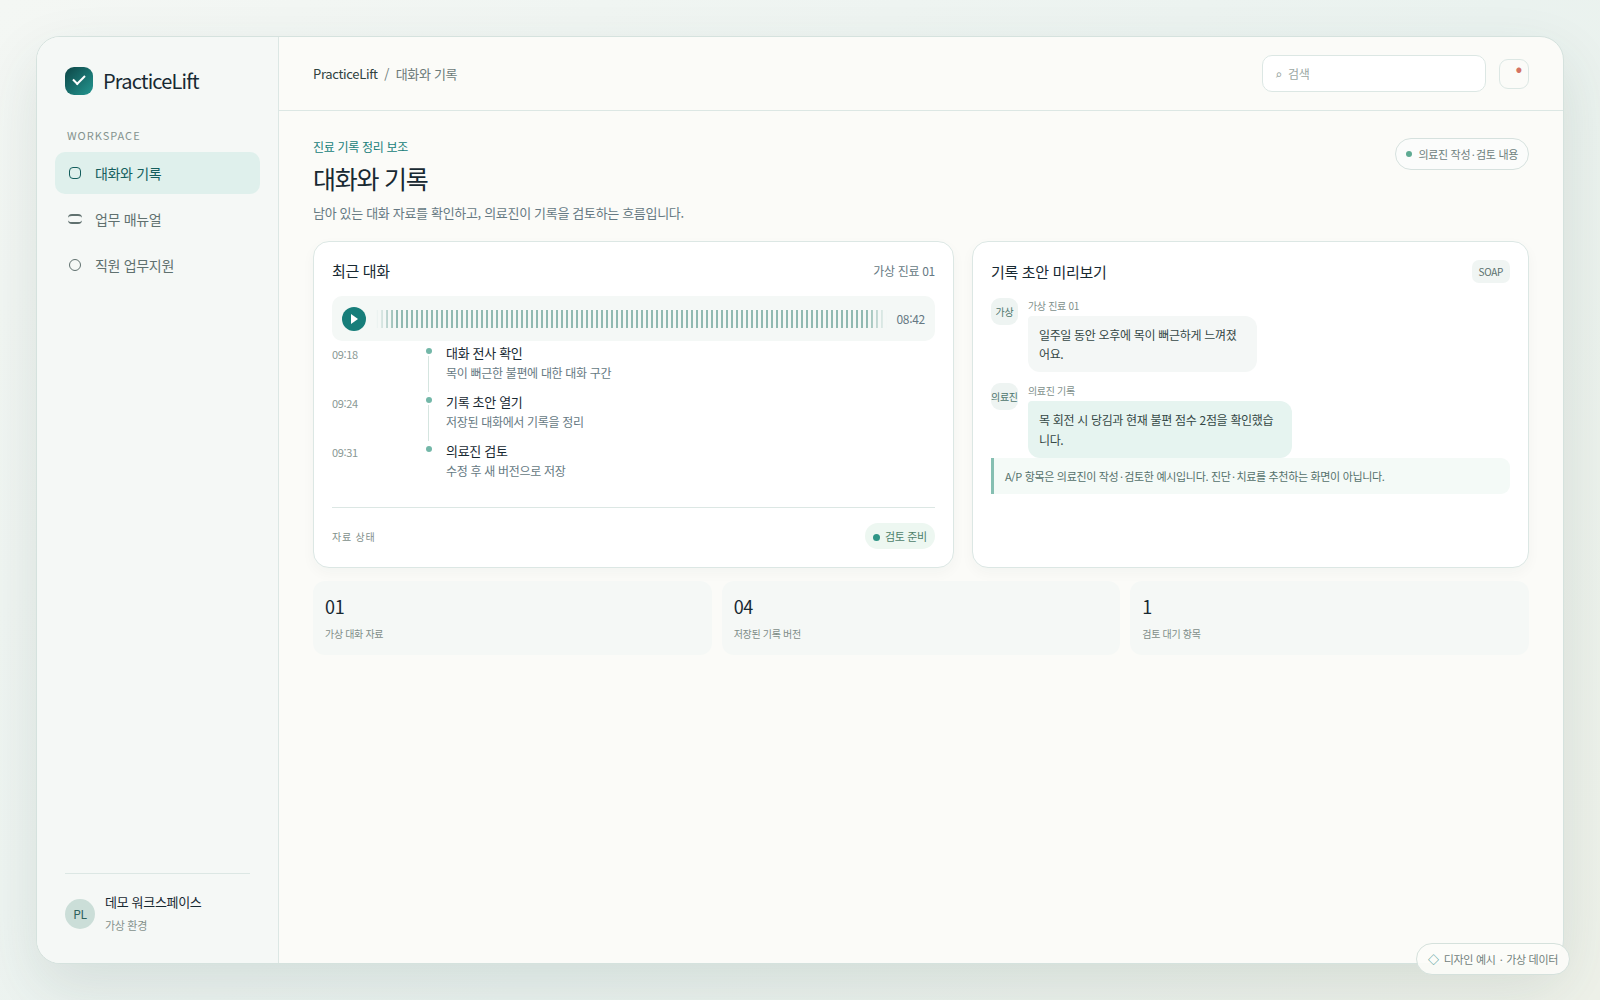The height and width of the screenshot is (1000, 1600).
Task: Click the 자료 상태 label
Action: (353, 537)
